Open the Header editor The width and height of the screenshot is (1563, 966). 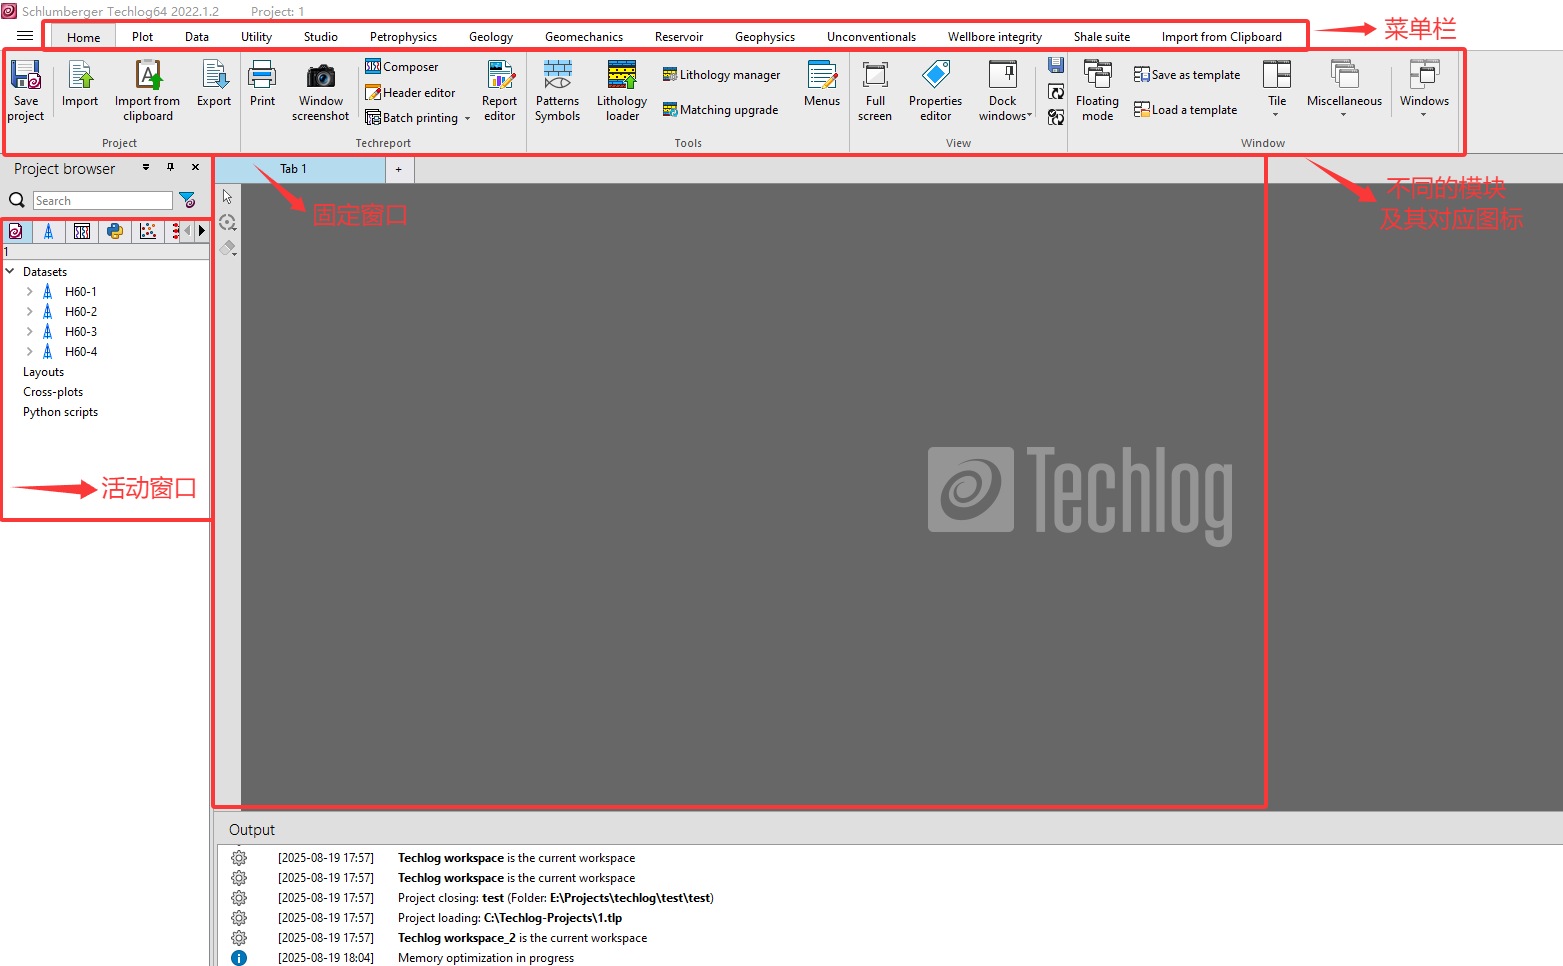click(410, 93)
